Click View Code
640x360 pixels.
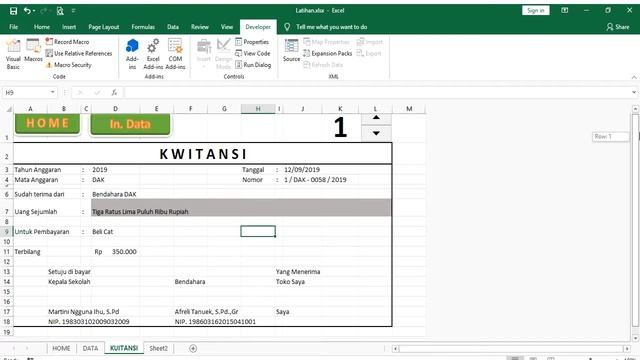pos(253,53)
